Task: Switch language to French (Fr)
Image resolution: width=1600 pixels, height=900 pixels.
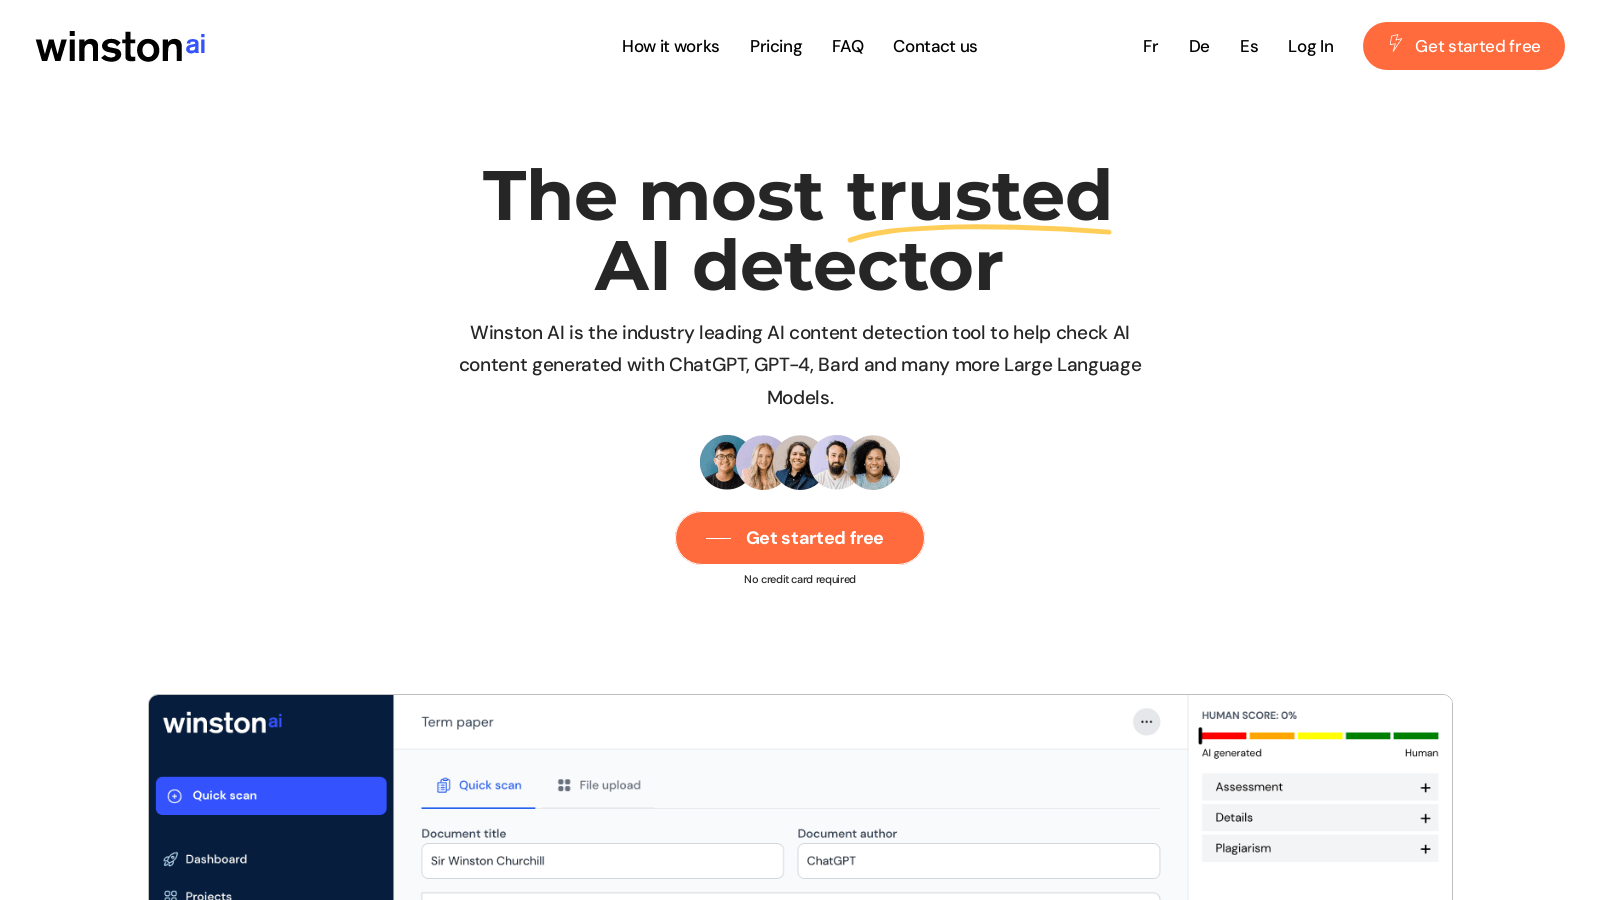Action: pyautogui.click(x=1150, y=46)
